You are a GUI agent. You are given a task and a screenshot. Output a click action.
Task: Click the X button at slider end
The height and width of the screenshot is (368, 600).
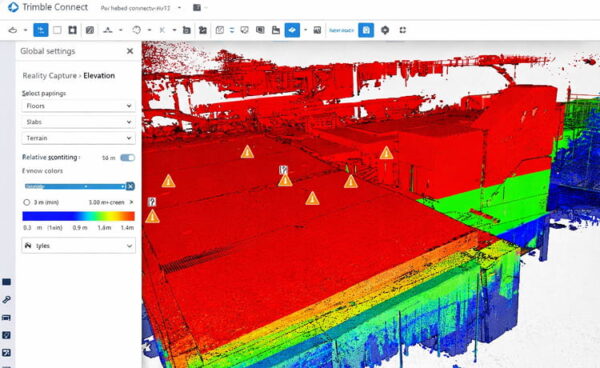[130, 186]
